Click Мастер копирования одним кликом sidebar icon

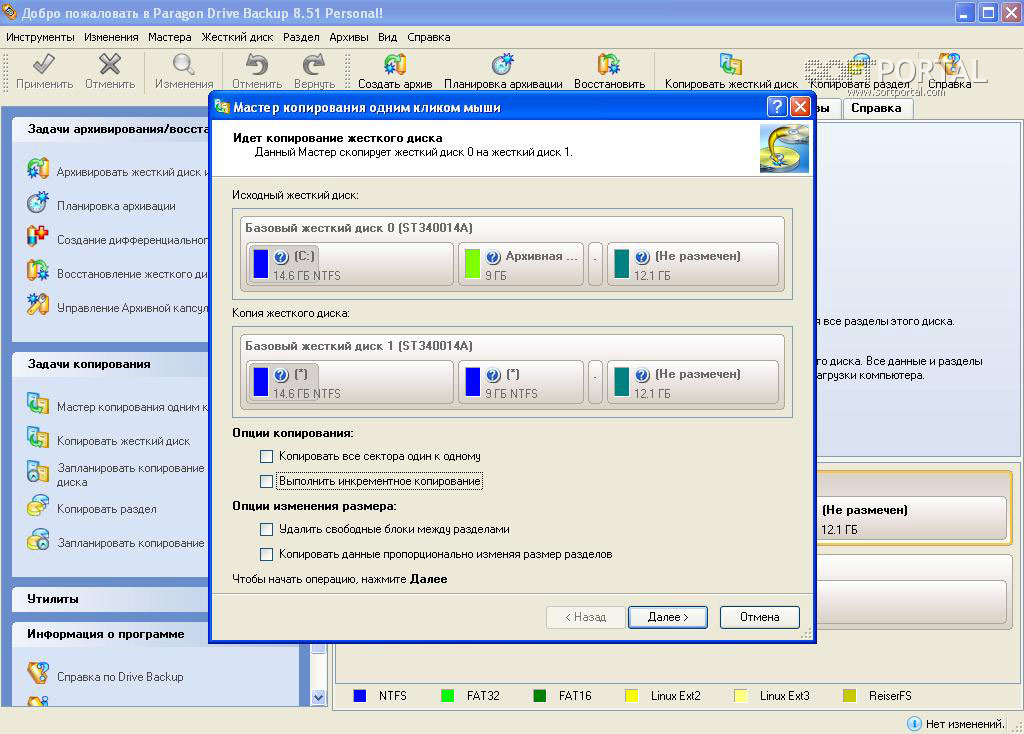[x=38, y=404]
